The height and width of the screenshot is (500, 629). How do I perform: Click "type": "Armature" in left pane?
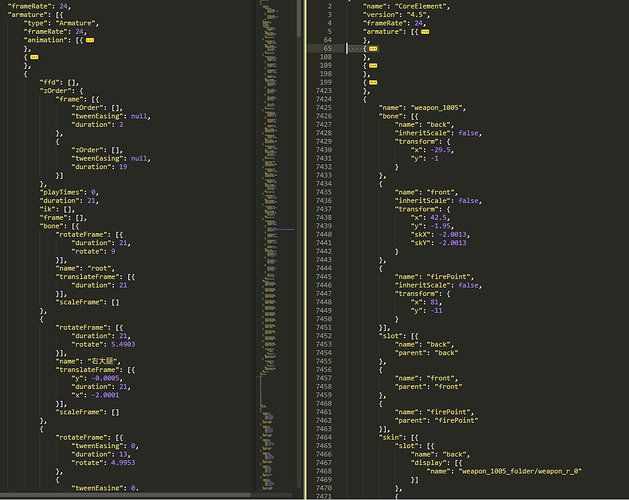[x=61, y=23]
